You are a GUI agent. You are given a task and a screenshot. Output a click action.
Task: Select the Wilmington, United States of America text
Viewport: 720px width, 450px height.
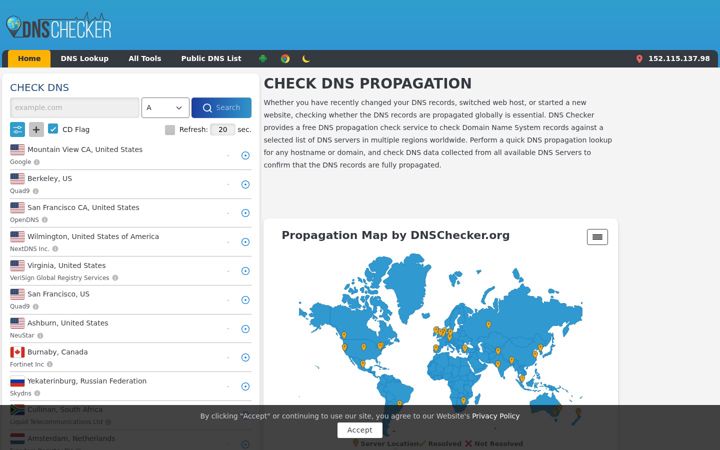click(x=93, y=236)
